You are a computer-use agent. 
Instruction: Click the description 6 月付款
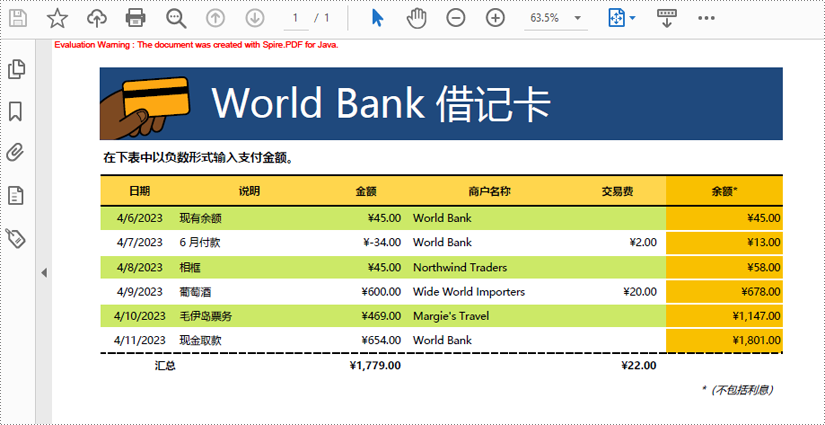199,242
